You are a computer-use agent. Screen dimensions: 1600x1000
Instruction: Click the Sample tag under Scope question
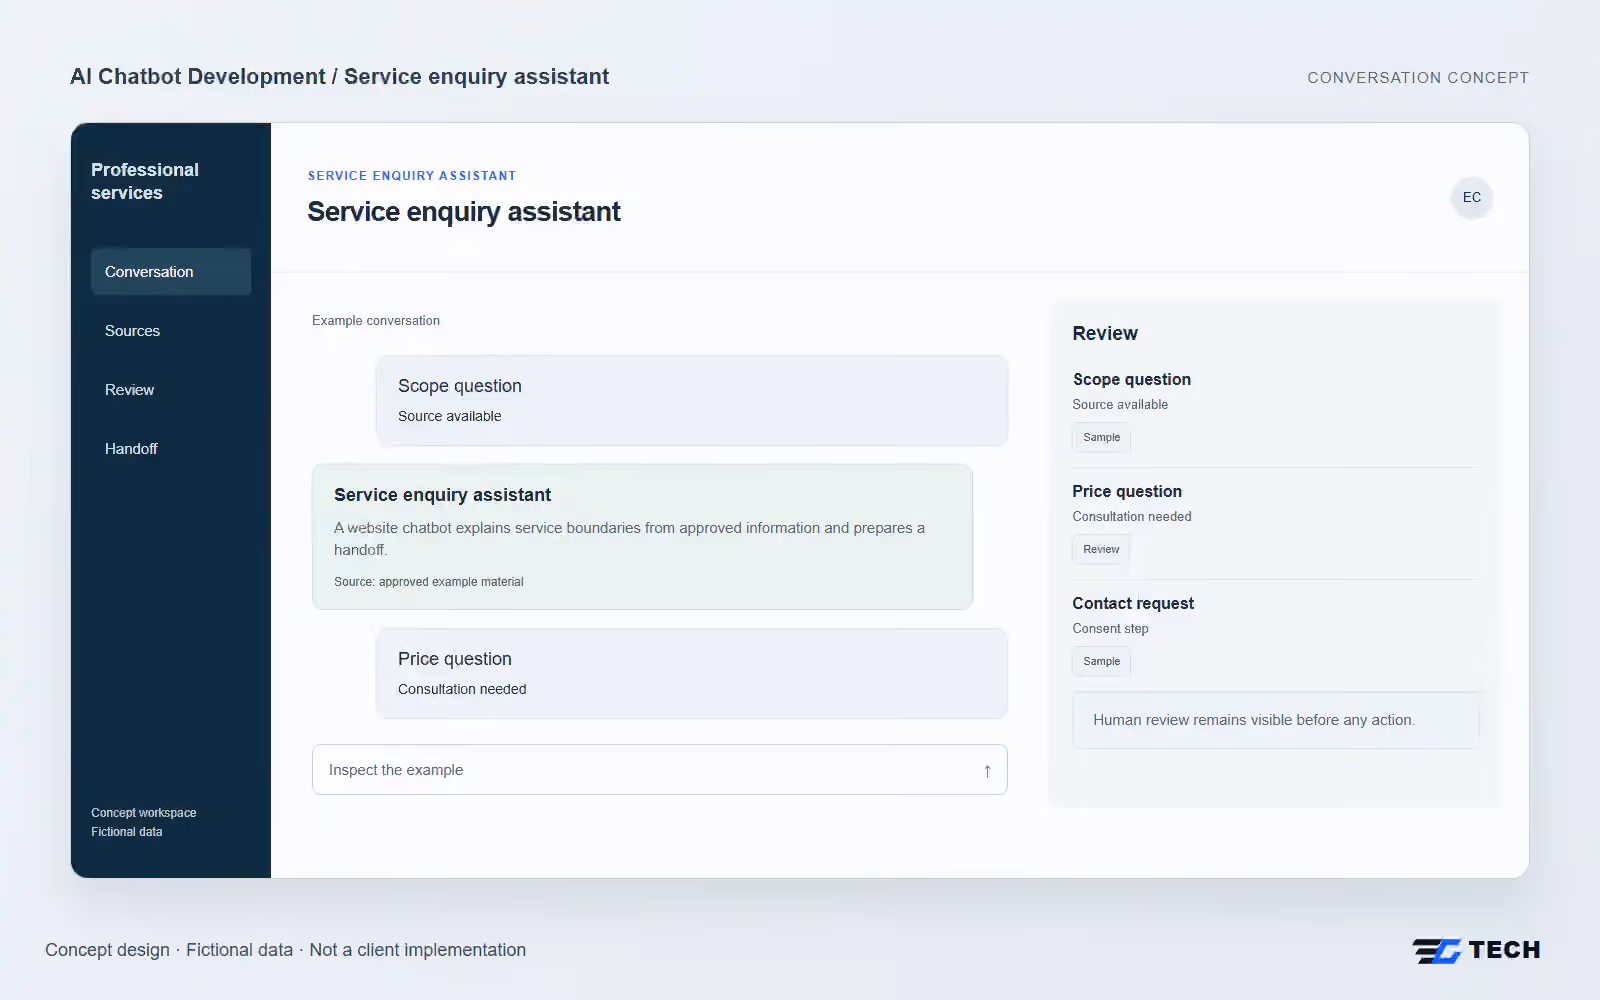tap(1101, 437)
